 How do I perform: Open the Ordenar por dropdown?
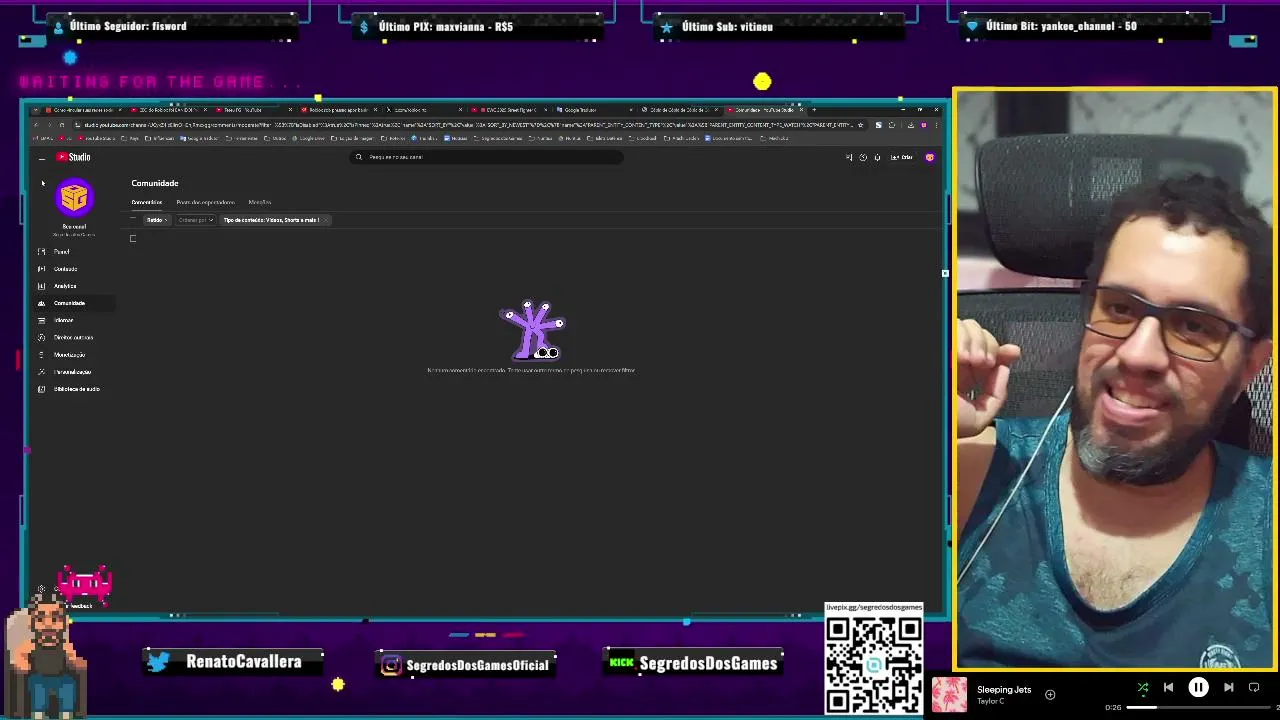(196, 220)
